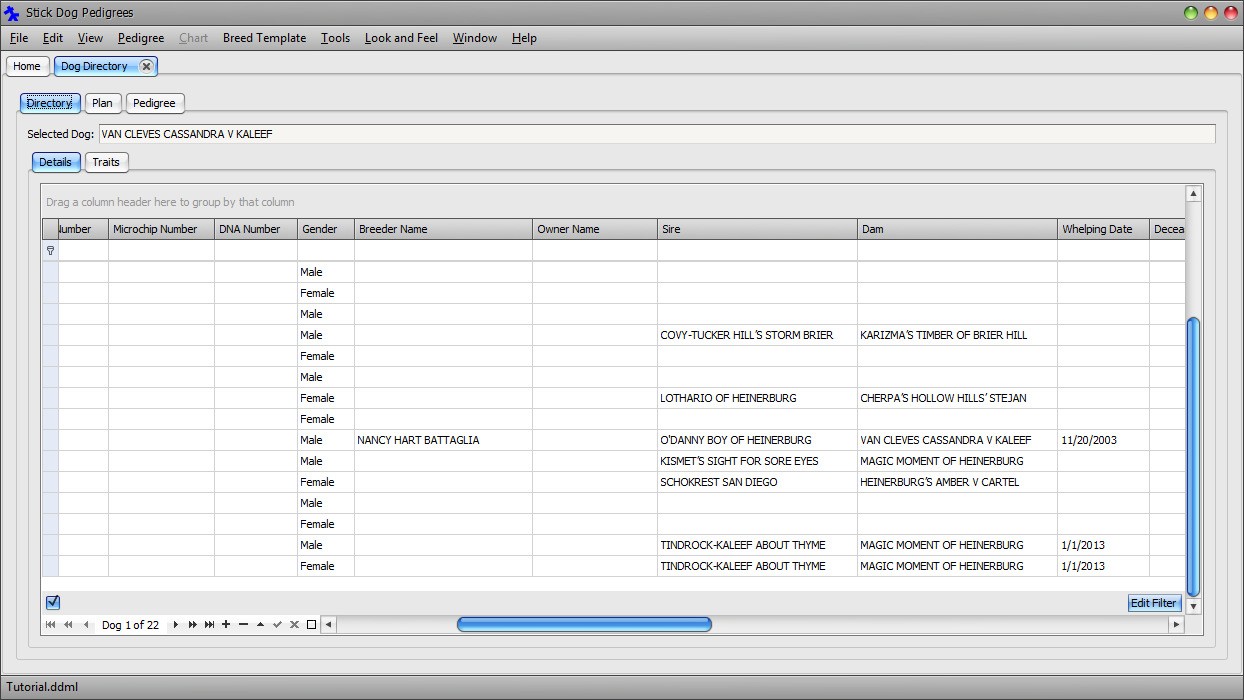Open the Pedigree menu
This screenshot has height=700, width=1244.
pos(140,38)
